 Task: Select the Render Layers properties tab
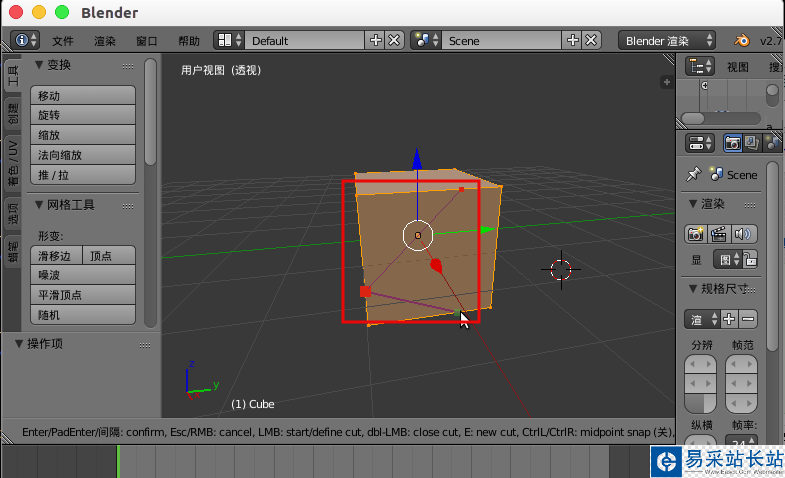[751, 143]
